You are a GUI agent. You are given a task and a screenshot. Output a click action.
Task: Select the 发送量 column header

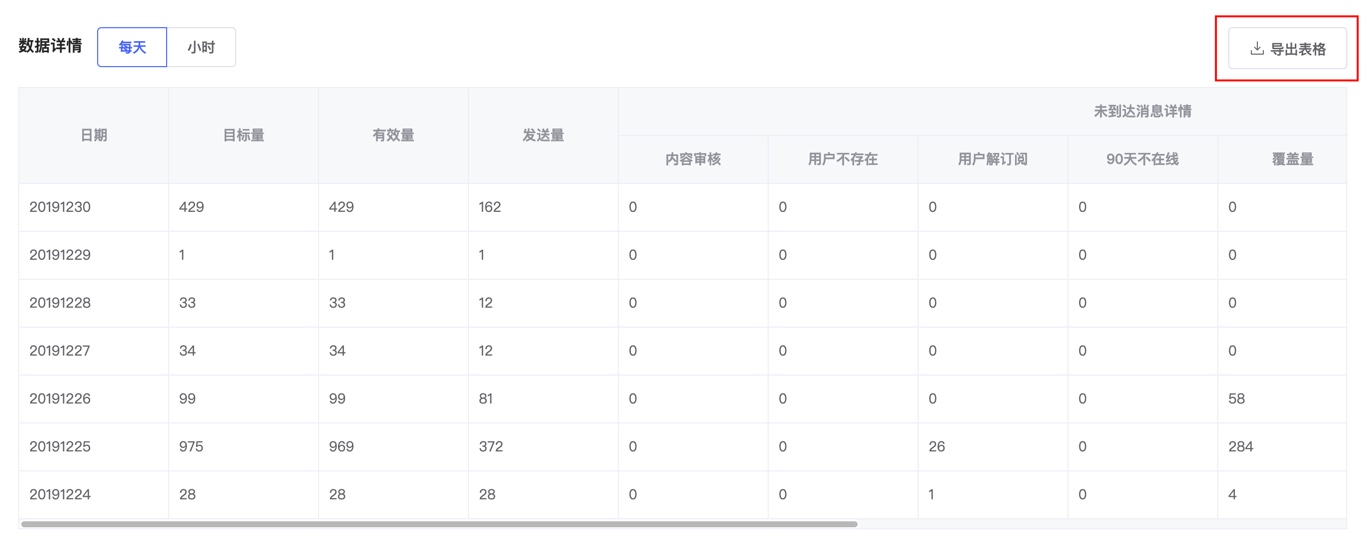(x=543, y=135)
